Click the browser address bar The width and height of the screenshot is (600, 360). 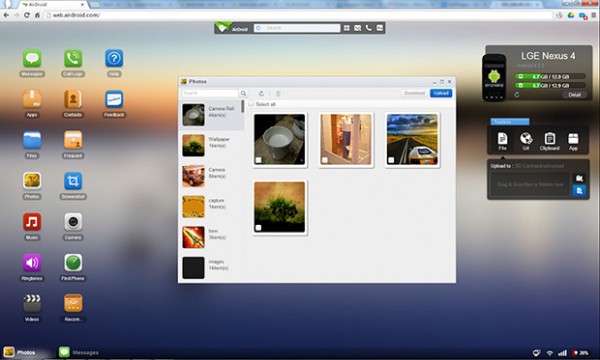click(298, 15)
